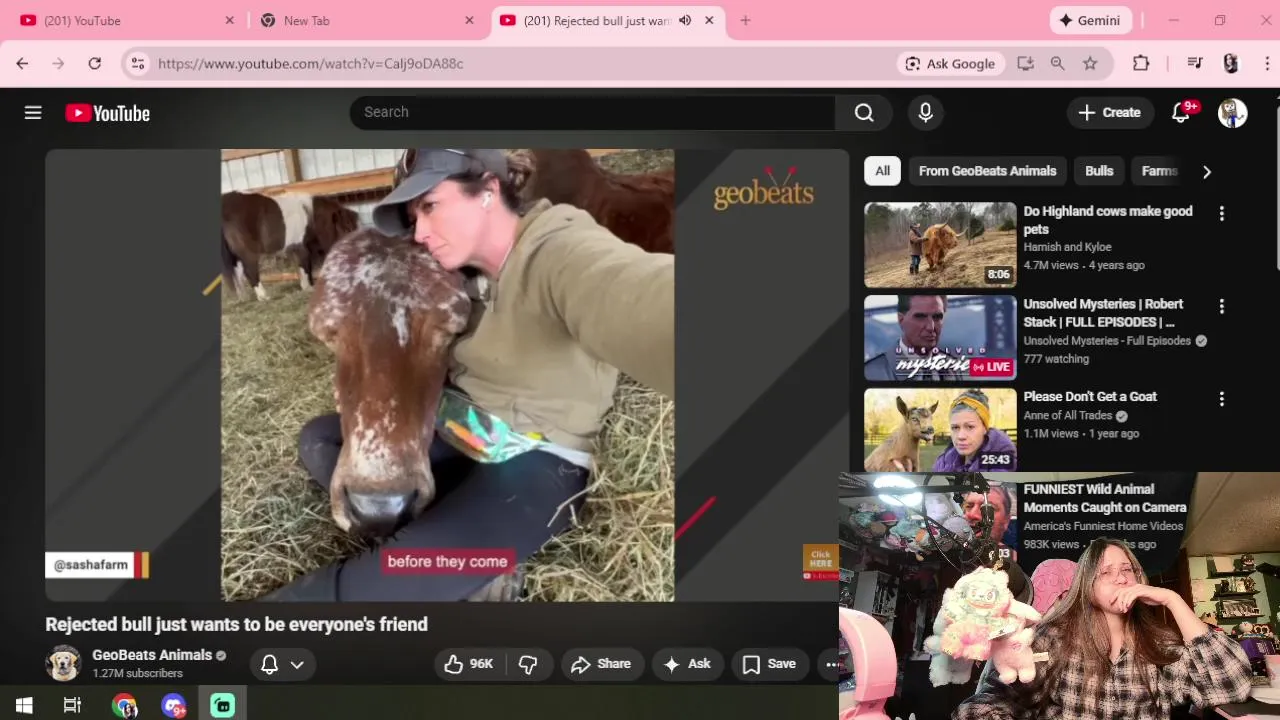The width and height of the screenshot is (1280, 720).
Task: Open options for Please Don't Get a Goat
Action: point(1221,399)
